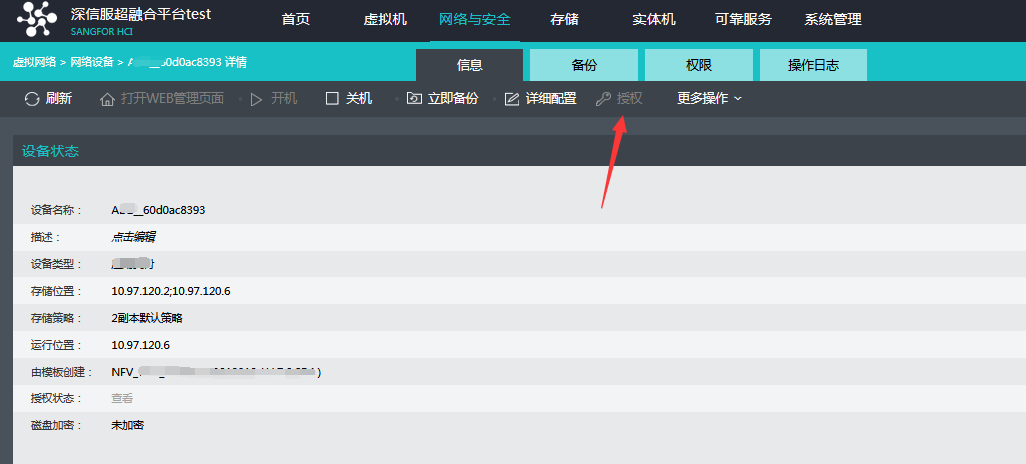Click the edit icon for 详细配置
This screenshot has width=1026, height=464.
pos(512,99)
